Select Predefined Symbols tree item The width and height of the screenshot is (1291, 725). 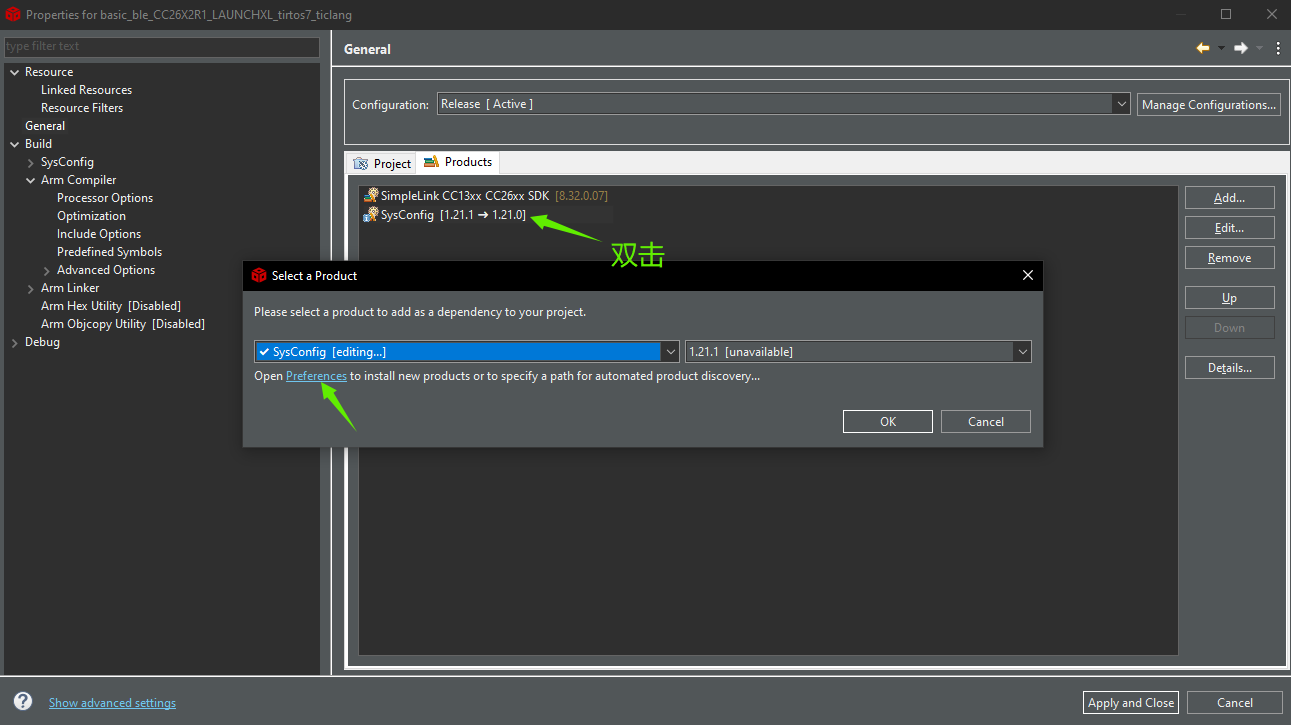click(109, 252)
